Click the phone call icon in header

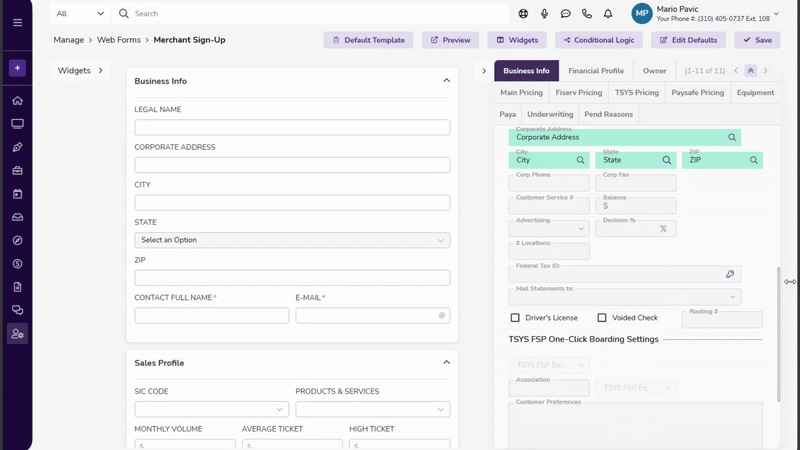(x=586, y=14)
